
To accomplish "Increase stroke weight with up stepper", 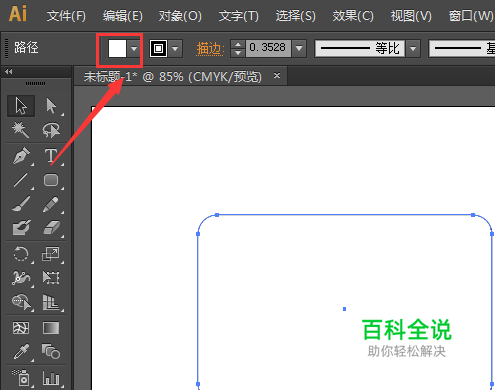I will point(238,44).
